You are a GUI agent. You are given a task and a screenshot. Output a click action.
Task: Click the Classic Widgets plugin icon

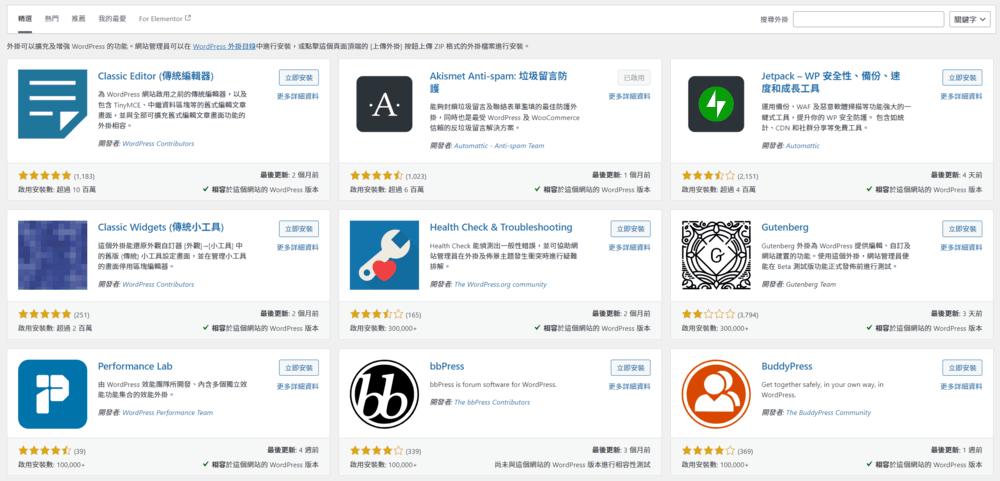(52, 255)
